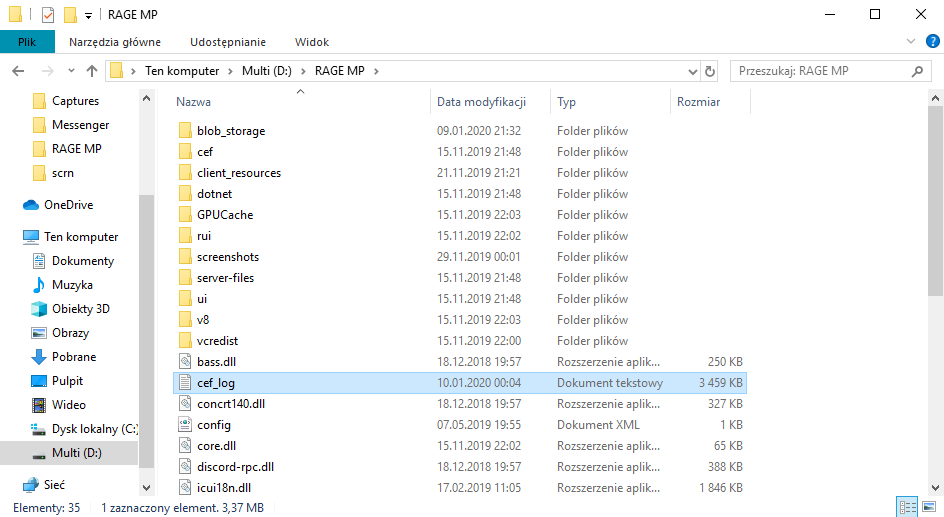Viewport: 944px width, 517px height.
Task: Go back to previous folder
Action: click(19, 71)
